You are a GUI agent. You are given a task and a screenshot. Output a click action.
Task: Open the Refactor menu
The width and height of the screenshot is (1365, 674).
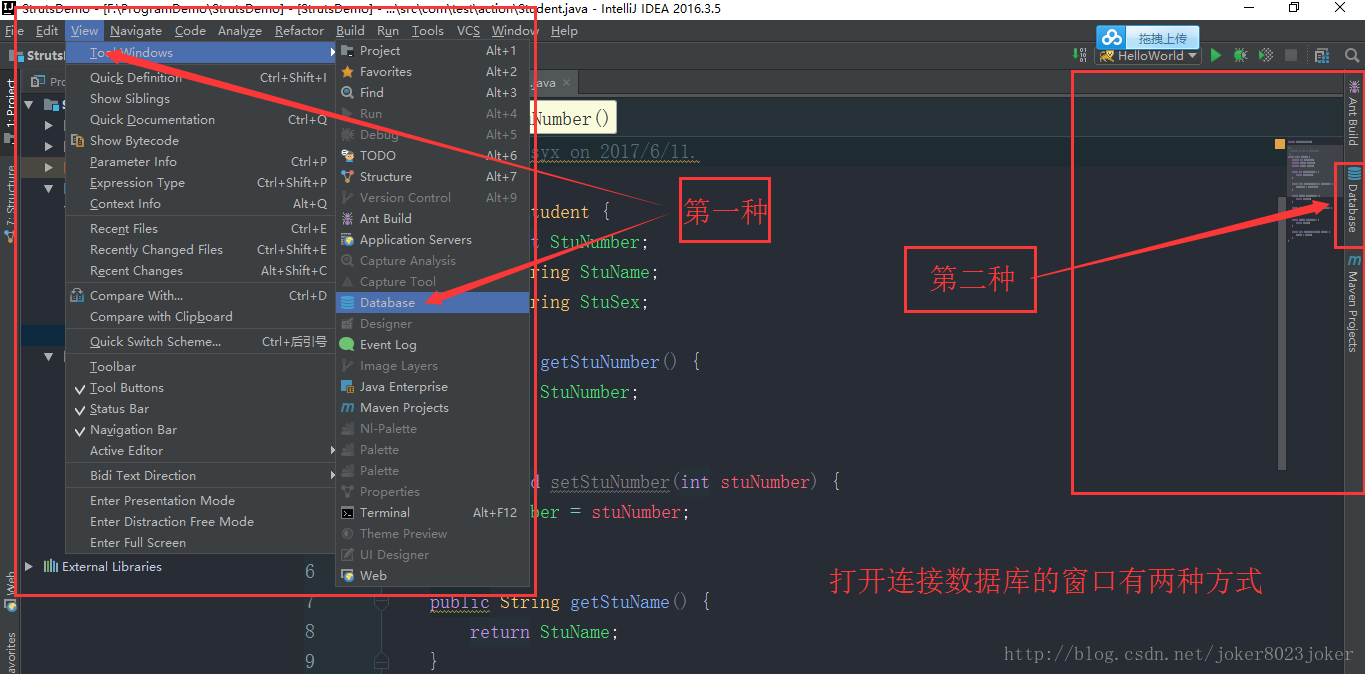click(299, 31)
